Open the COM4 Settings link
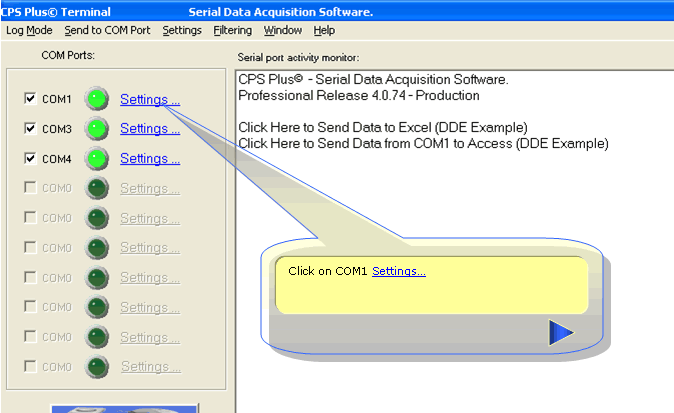 point(150,159)
